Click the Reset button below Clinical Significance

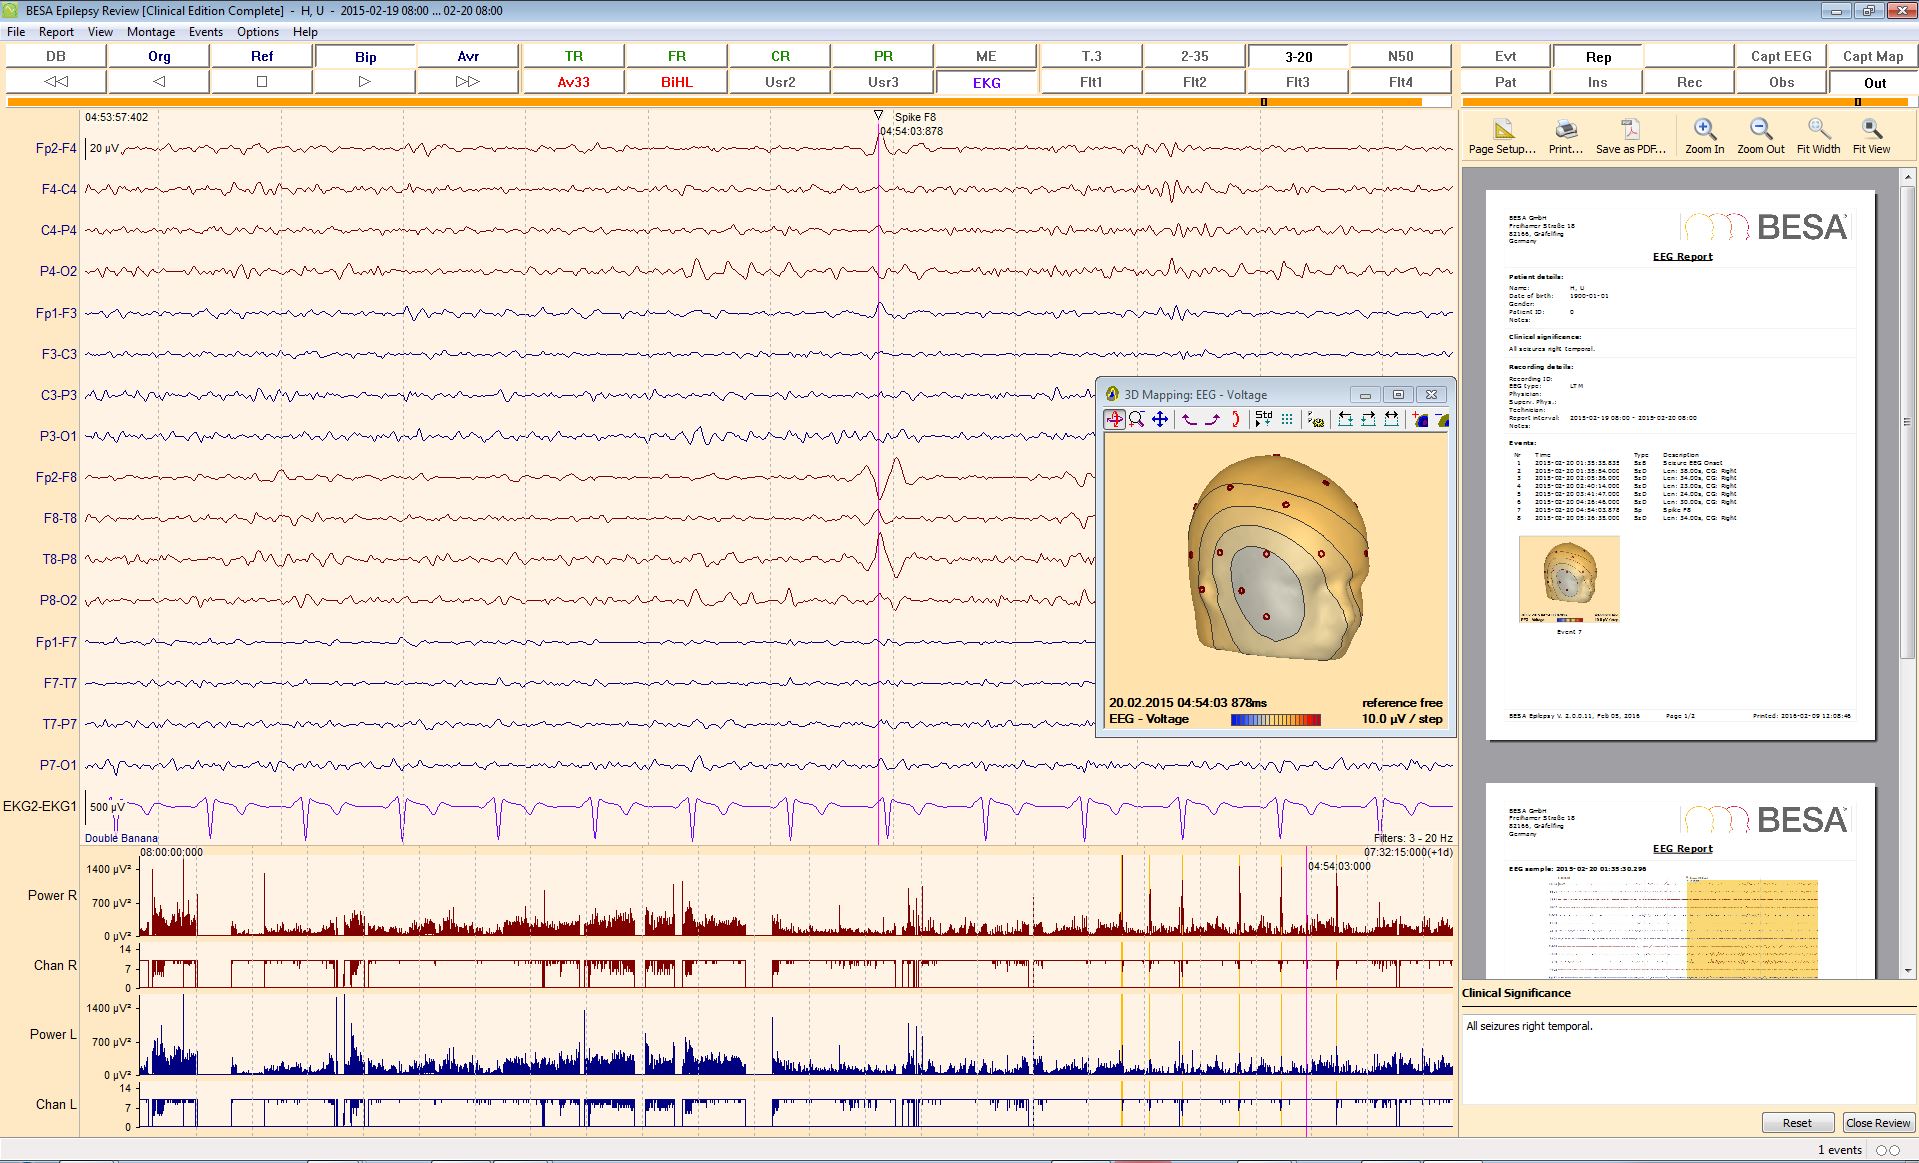(x=1797, y=1122)
